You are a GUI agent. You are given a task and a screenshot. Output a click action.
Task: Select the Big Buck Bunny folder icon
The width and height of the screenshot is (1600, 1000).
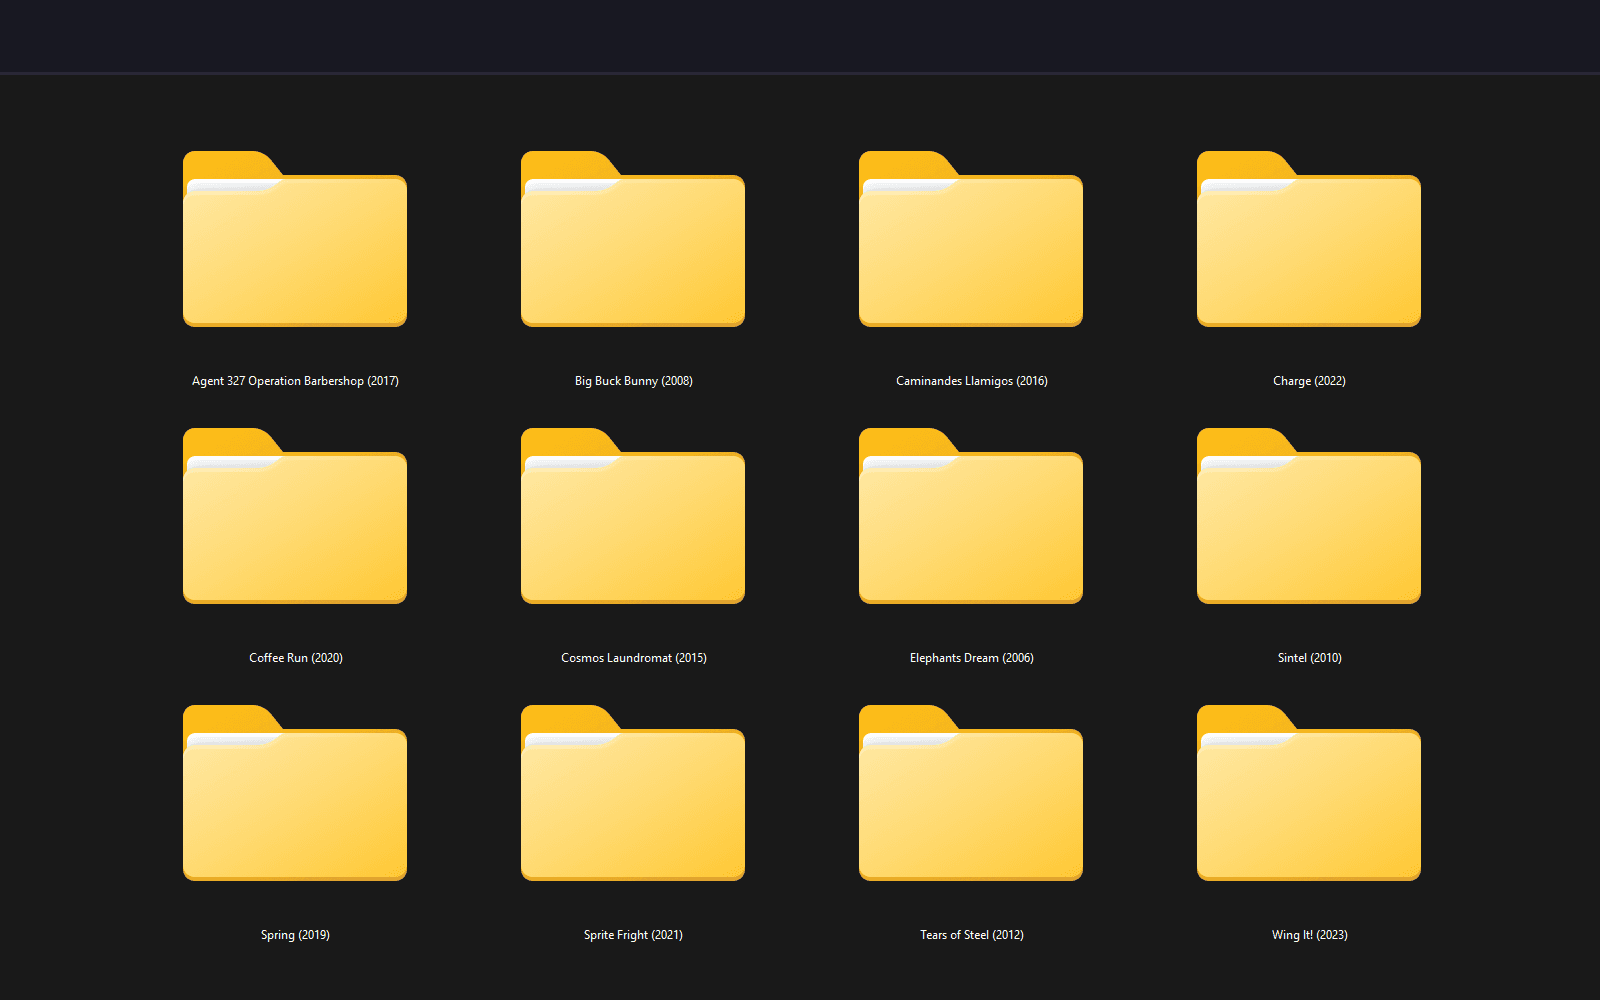point(633,239)
